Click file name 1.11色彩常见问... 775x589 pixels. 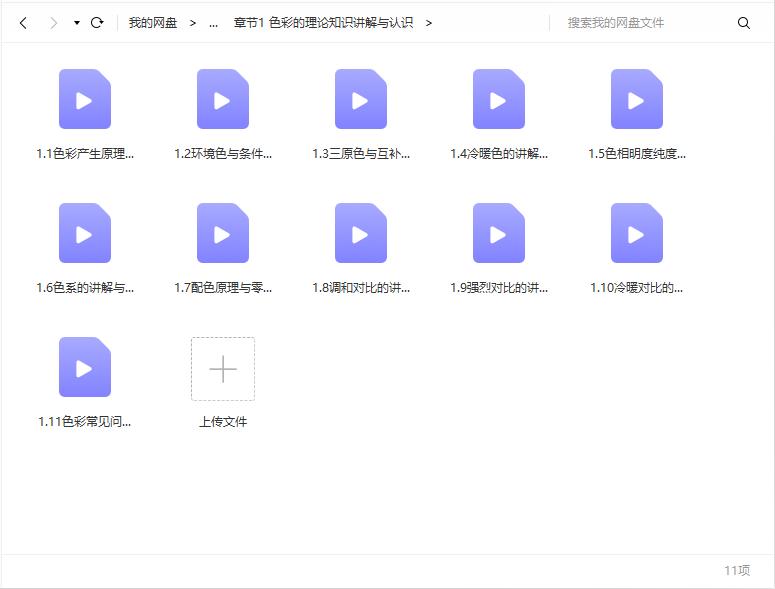85,421
